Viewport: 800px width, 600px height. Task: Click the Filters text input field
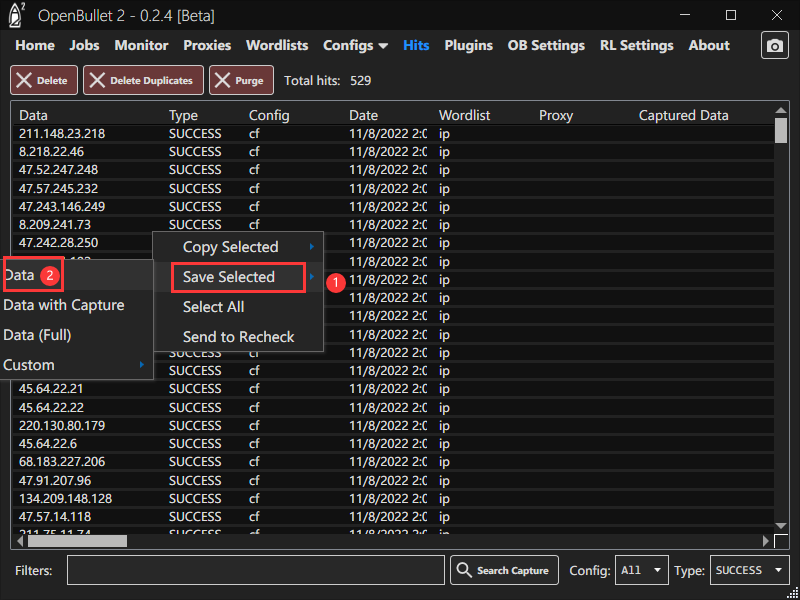[255, 570]
